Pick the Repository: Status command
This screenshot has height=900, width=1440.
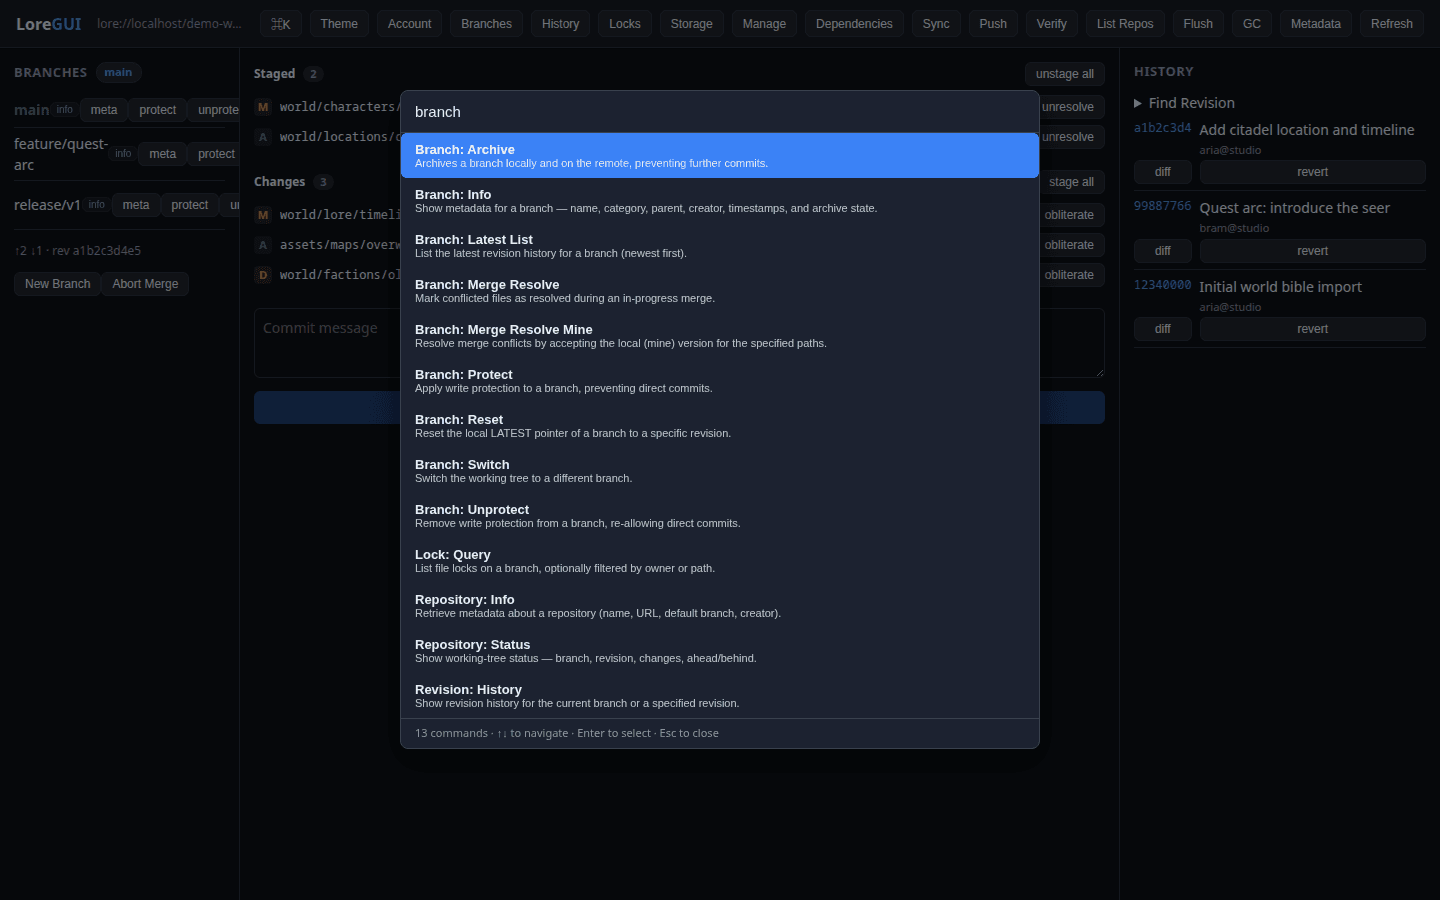click(x=720, y=651)
